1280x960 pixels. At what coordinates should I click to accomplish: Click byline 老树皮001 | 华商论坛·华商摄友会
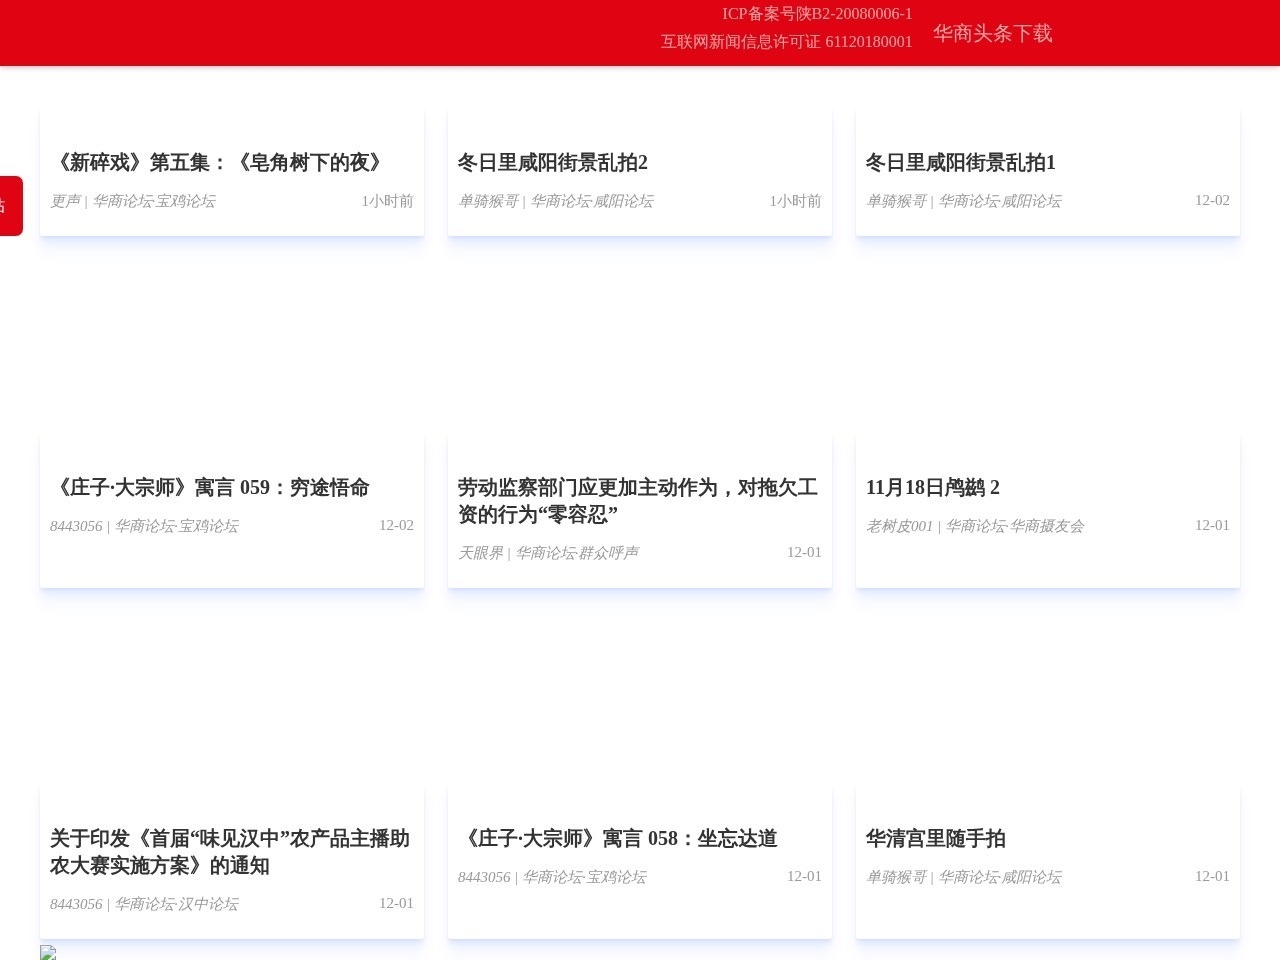click(x=975, y=526)
